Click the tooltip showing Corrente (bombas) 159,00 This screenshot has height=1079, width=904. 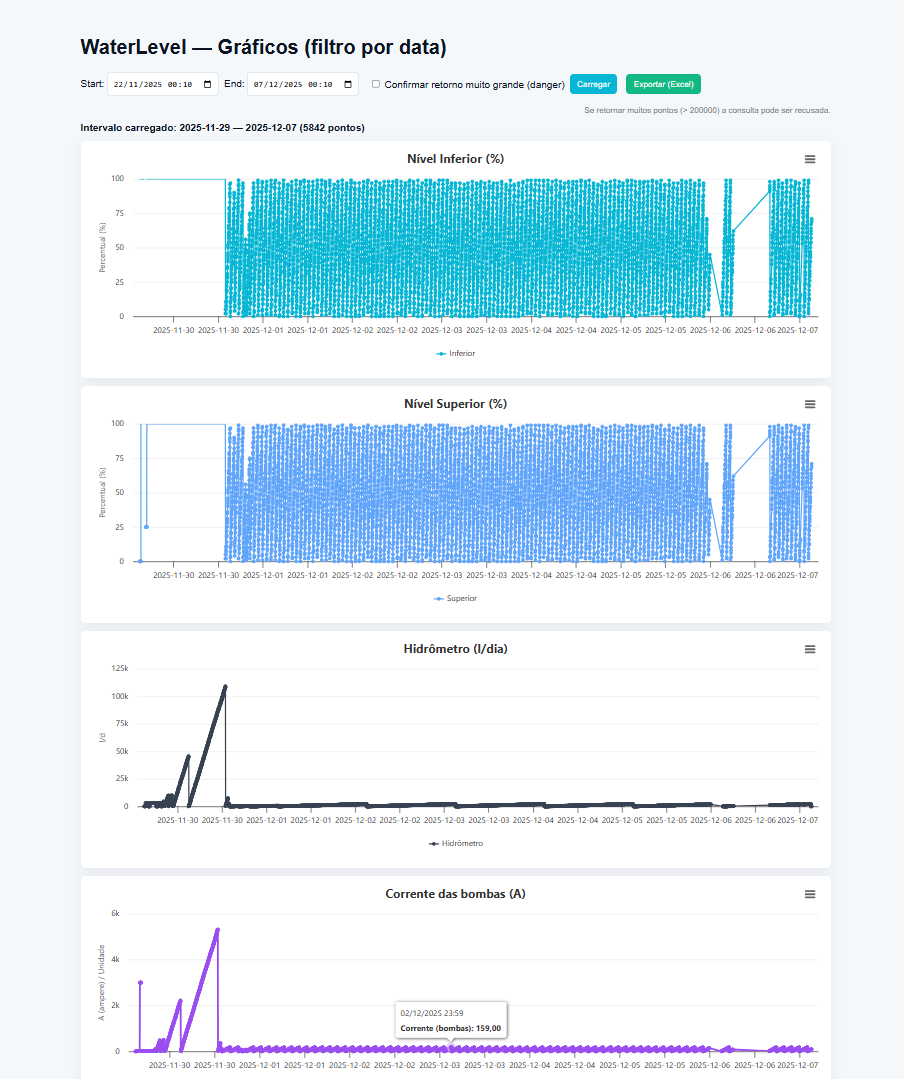tap(450, 1020)
